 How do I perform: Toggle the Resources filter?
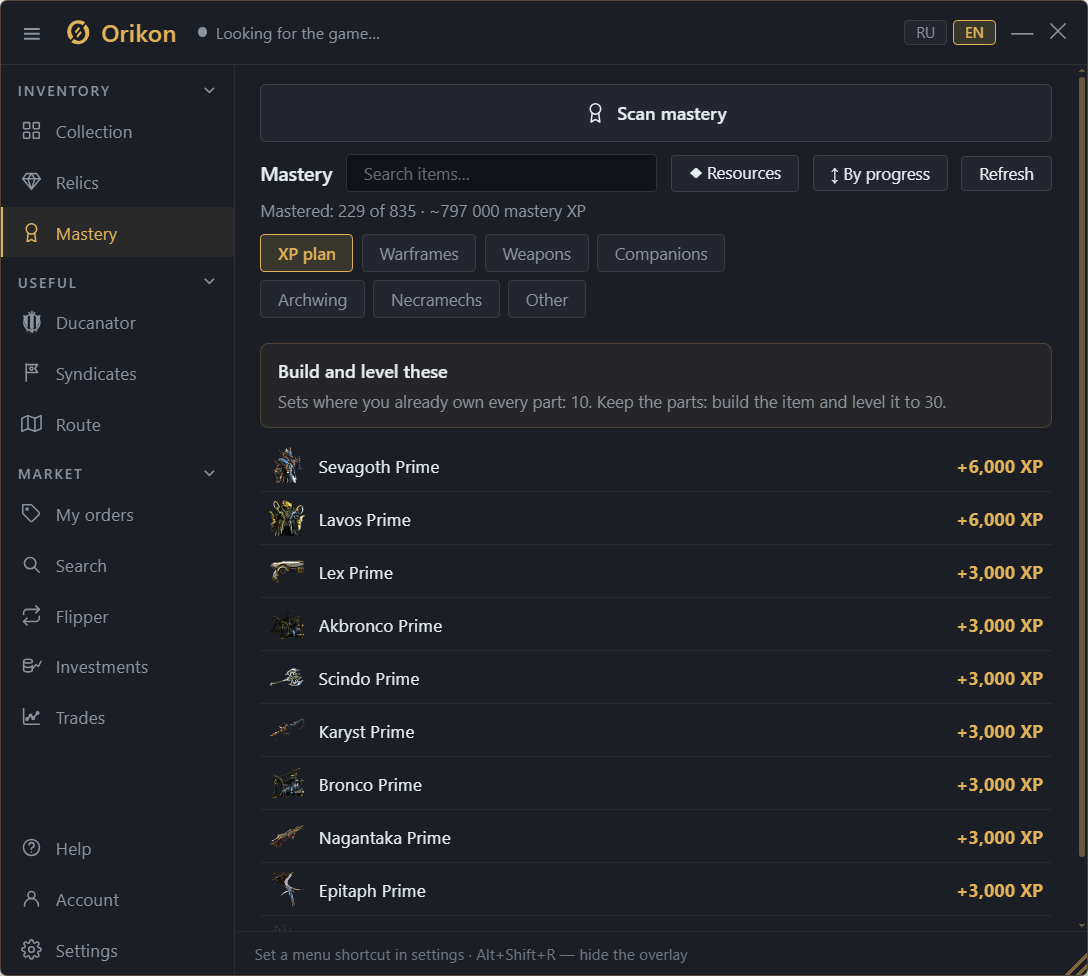point(735,173)
